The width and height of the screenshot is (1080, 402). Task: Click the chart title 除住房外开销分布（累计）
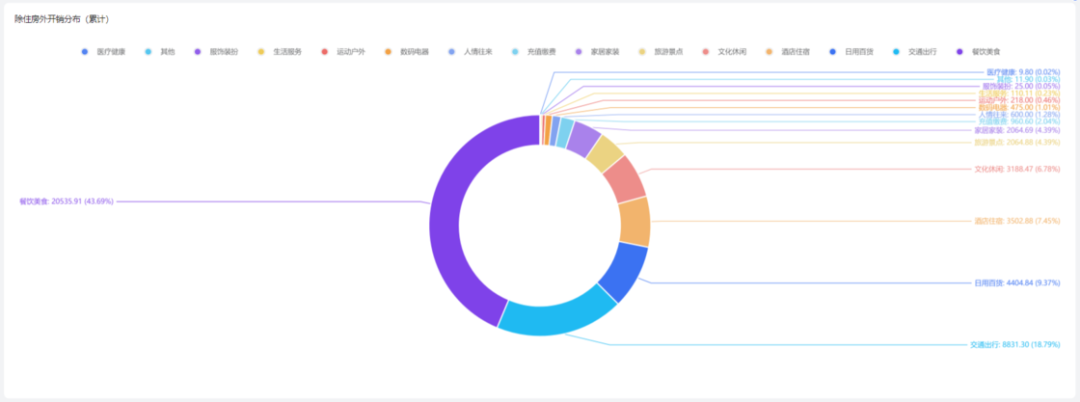(x=62, y=19)
